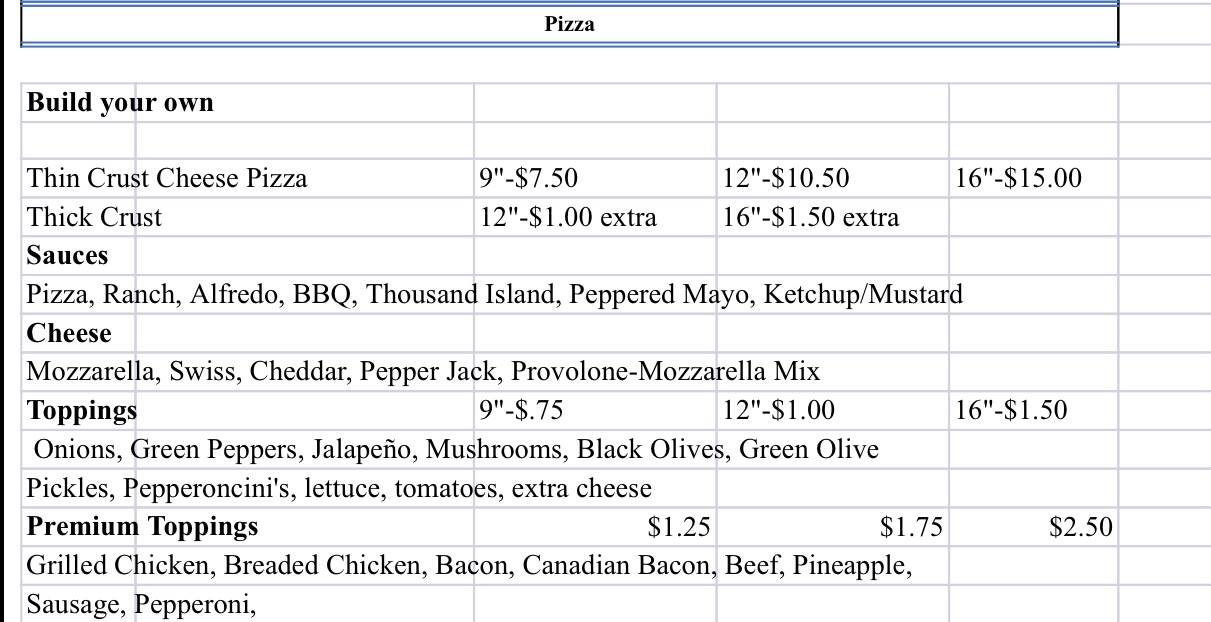Select the 12"-$10.50 price cell
Screen dimensions: 1211x622
[786, 179]
